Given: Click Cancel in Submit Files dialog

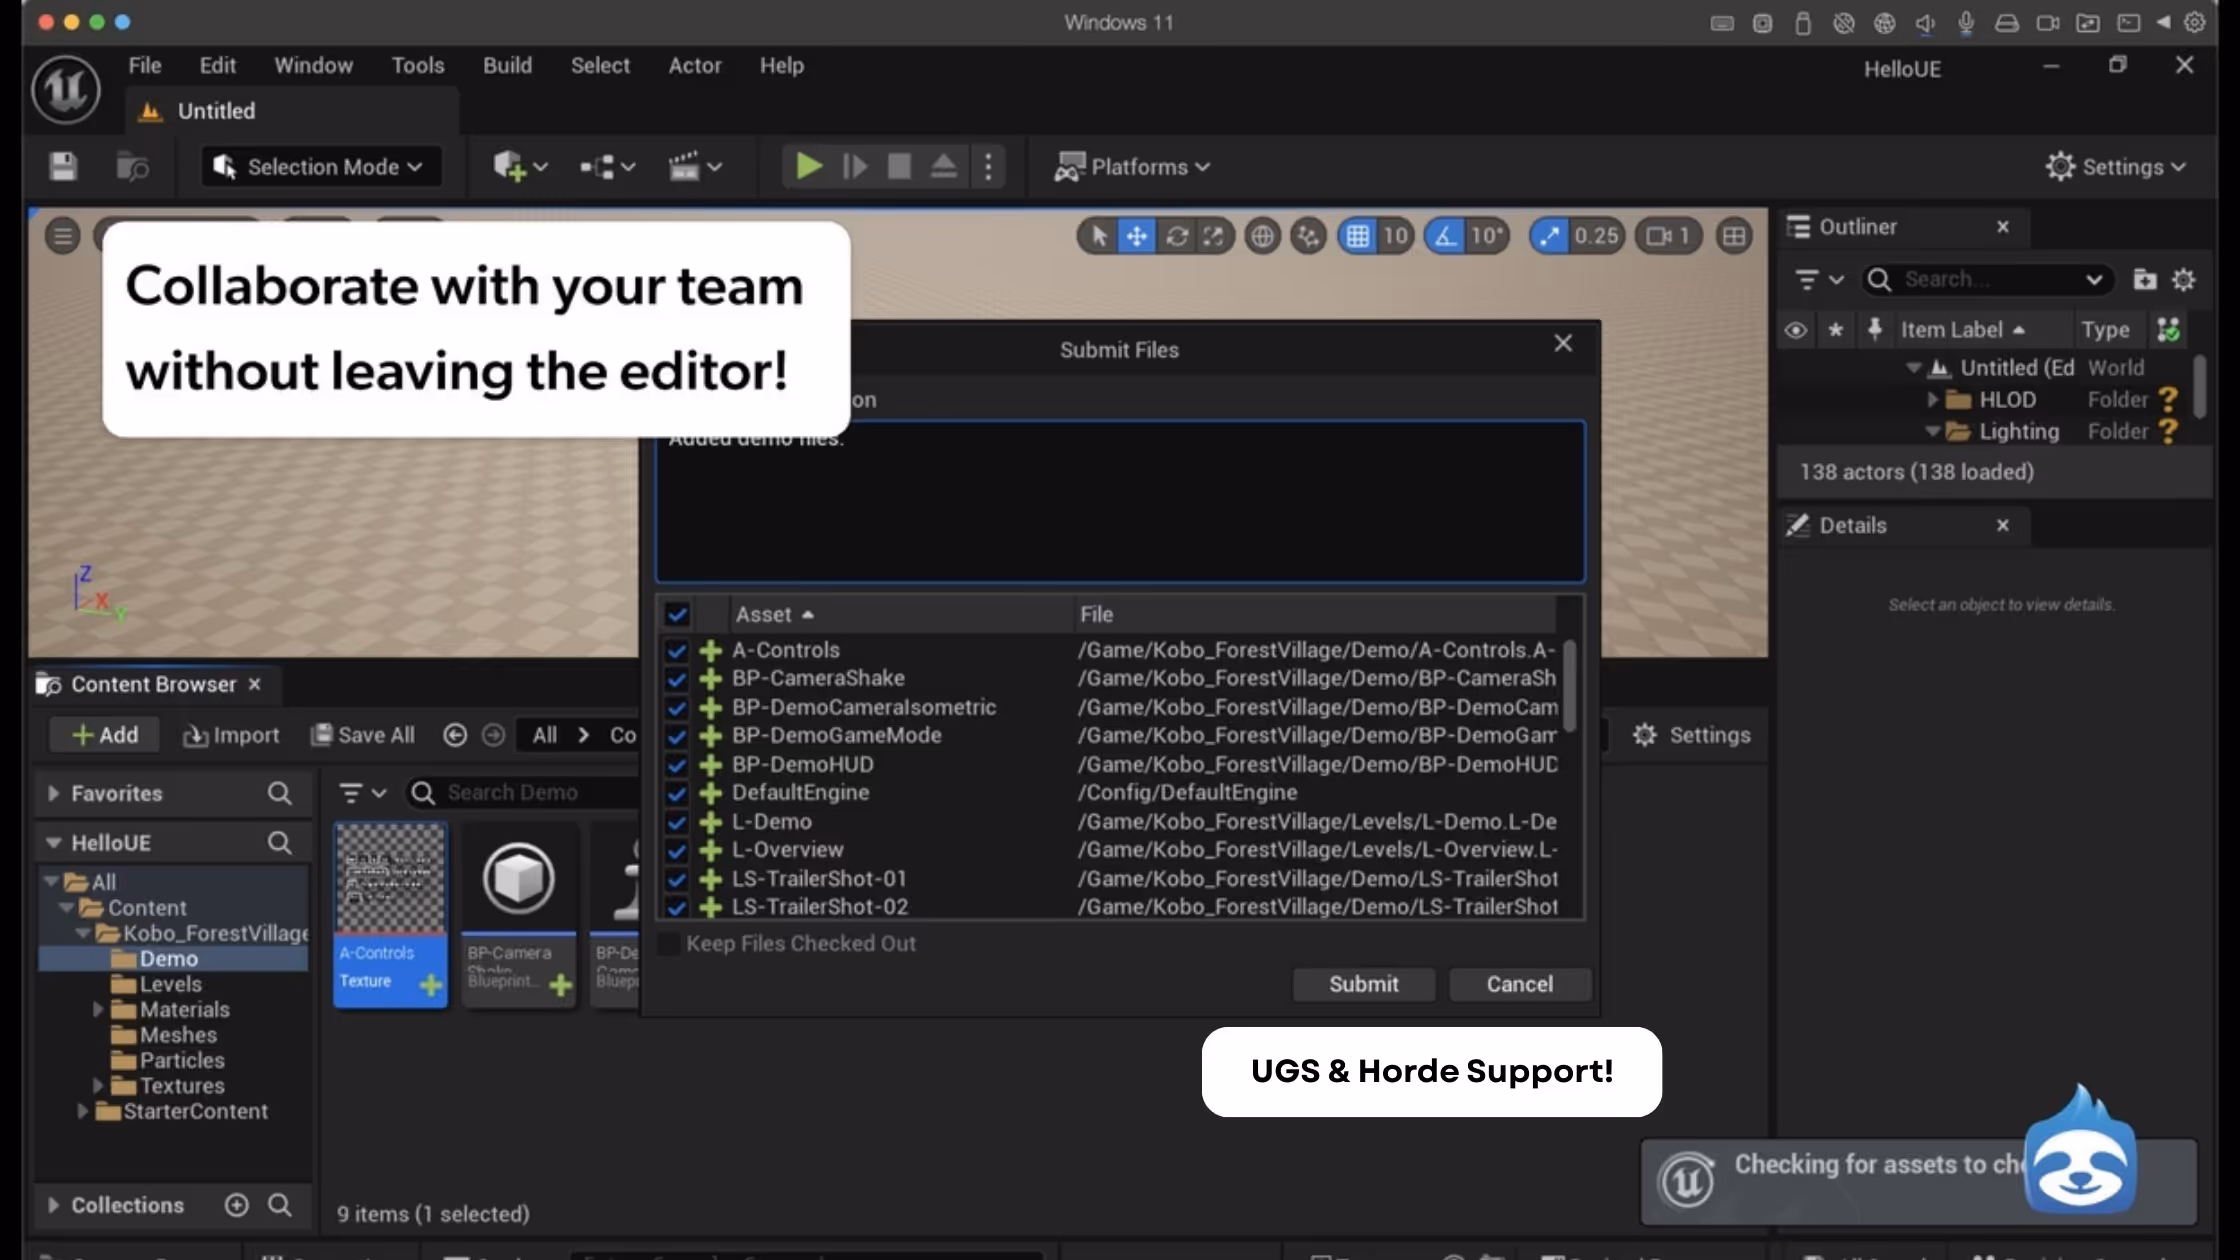Looking at the screenshot, I should [x=1519, y=984].
